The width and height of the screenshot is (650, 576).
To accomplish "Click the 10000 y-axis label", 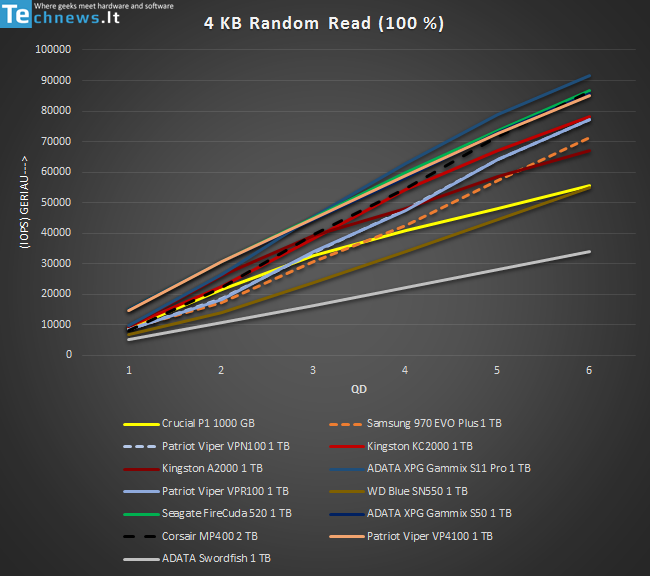I will [56, 324].
